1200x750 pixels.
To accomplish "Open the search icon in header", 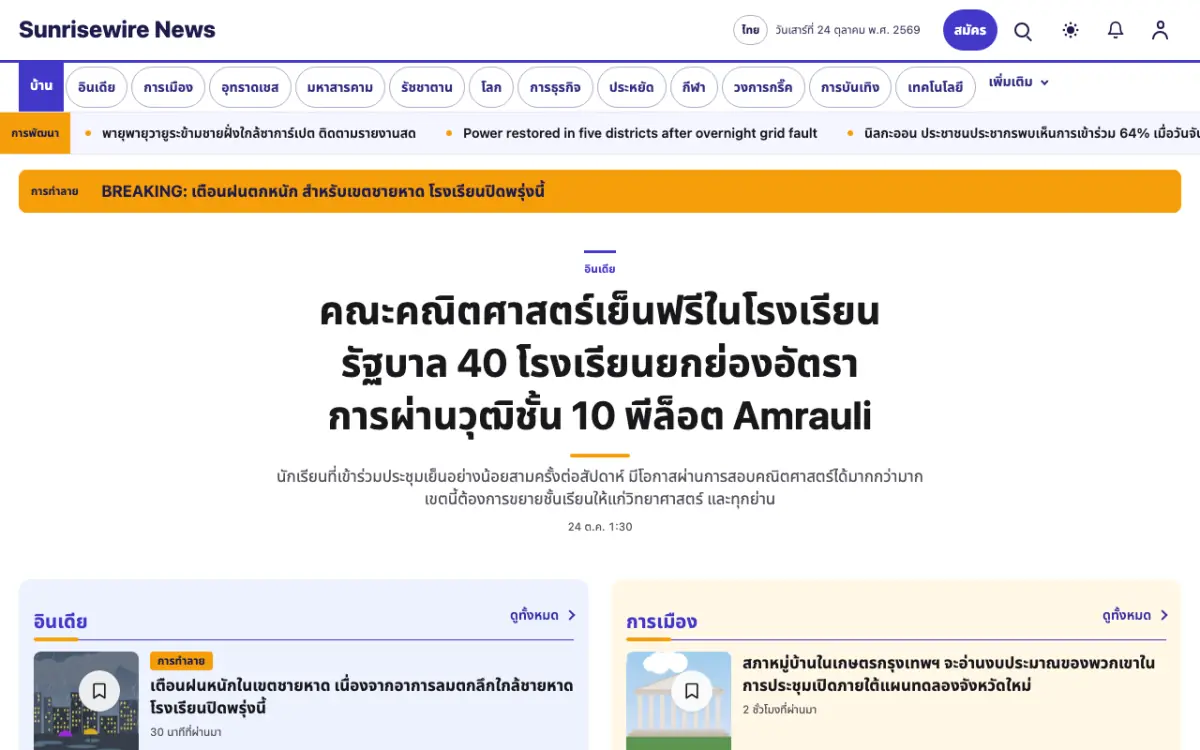I will pos(1023,31).
